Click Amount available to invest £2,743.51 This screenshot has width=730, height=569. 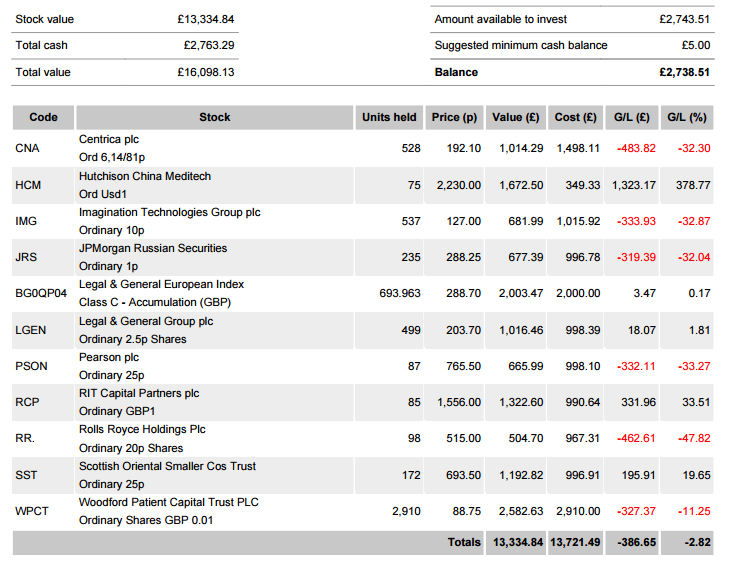point(684,19)
